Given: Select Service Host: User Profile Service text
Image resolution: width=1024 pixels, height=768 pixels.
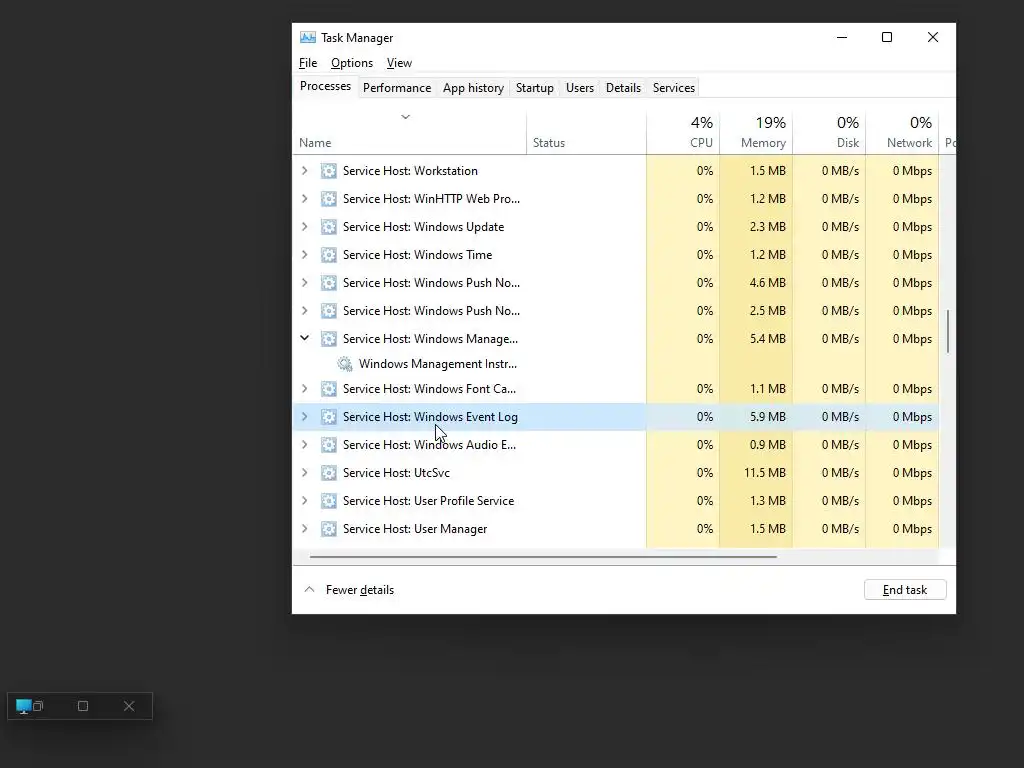Looking at the screenshot, I should pyautogui.click(x=428, y=501).
